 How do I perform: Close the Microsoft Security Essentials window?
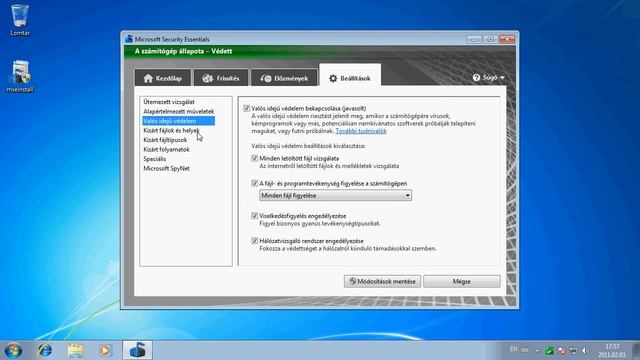[x=507, y=39]
